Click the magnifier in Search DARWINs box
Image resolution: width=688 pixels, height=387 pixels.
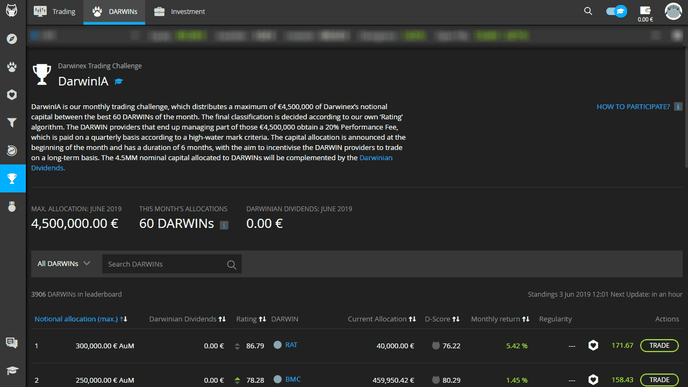(x=231, y=265)
